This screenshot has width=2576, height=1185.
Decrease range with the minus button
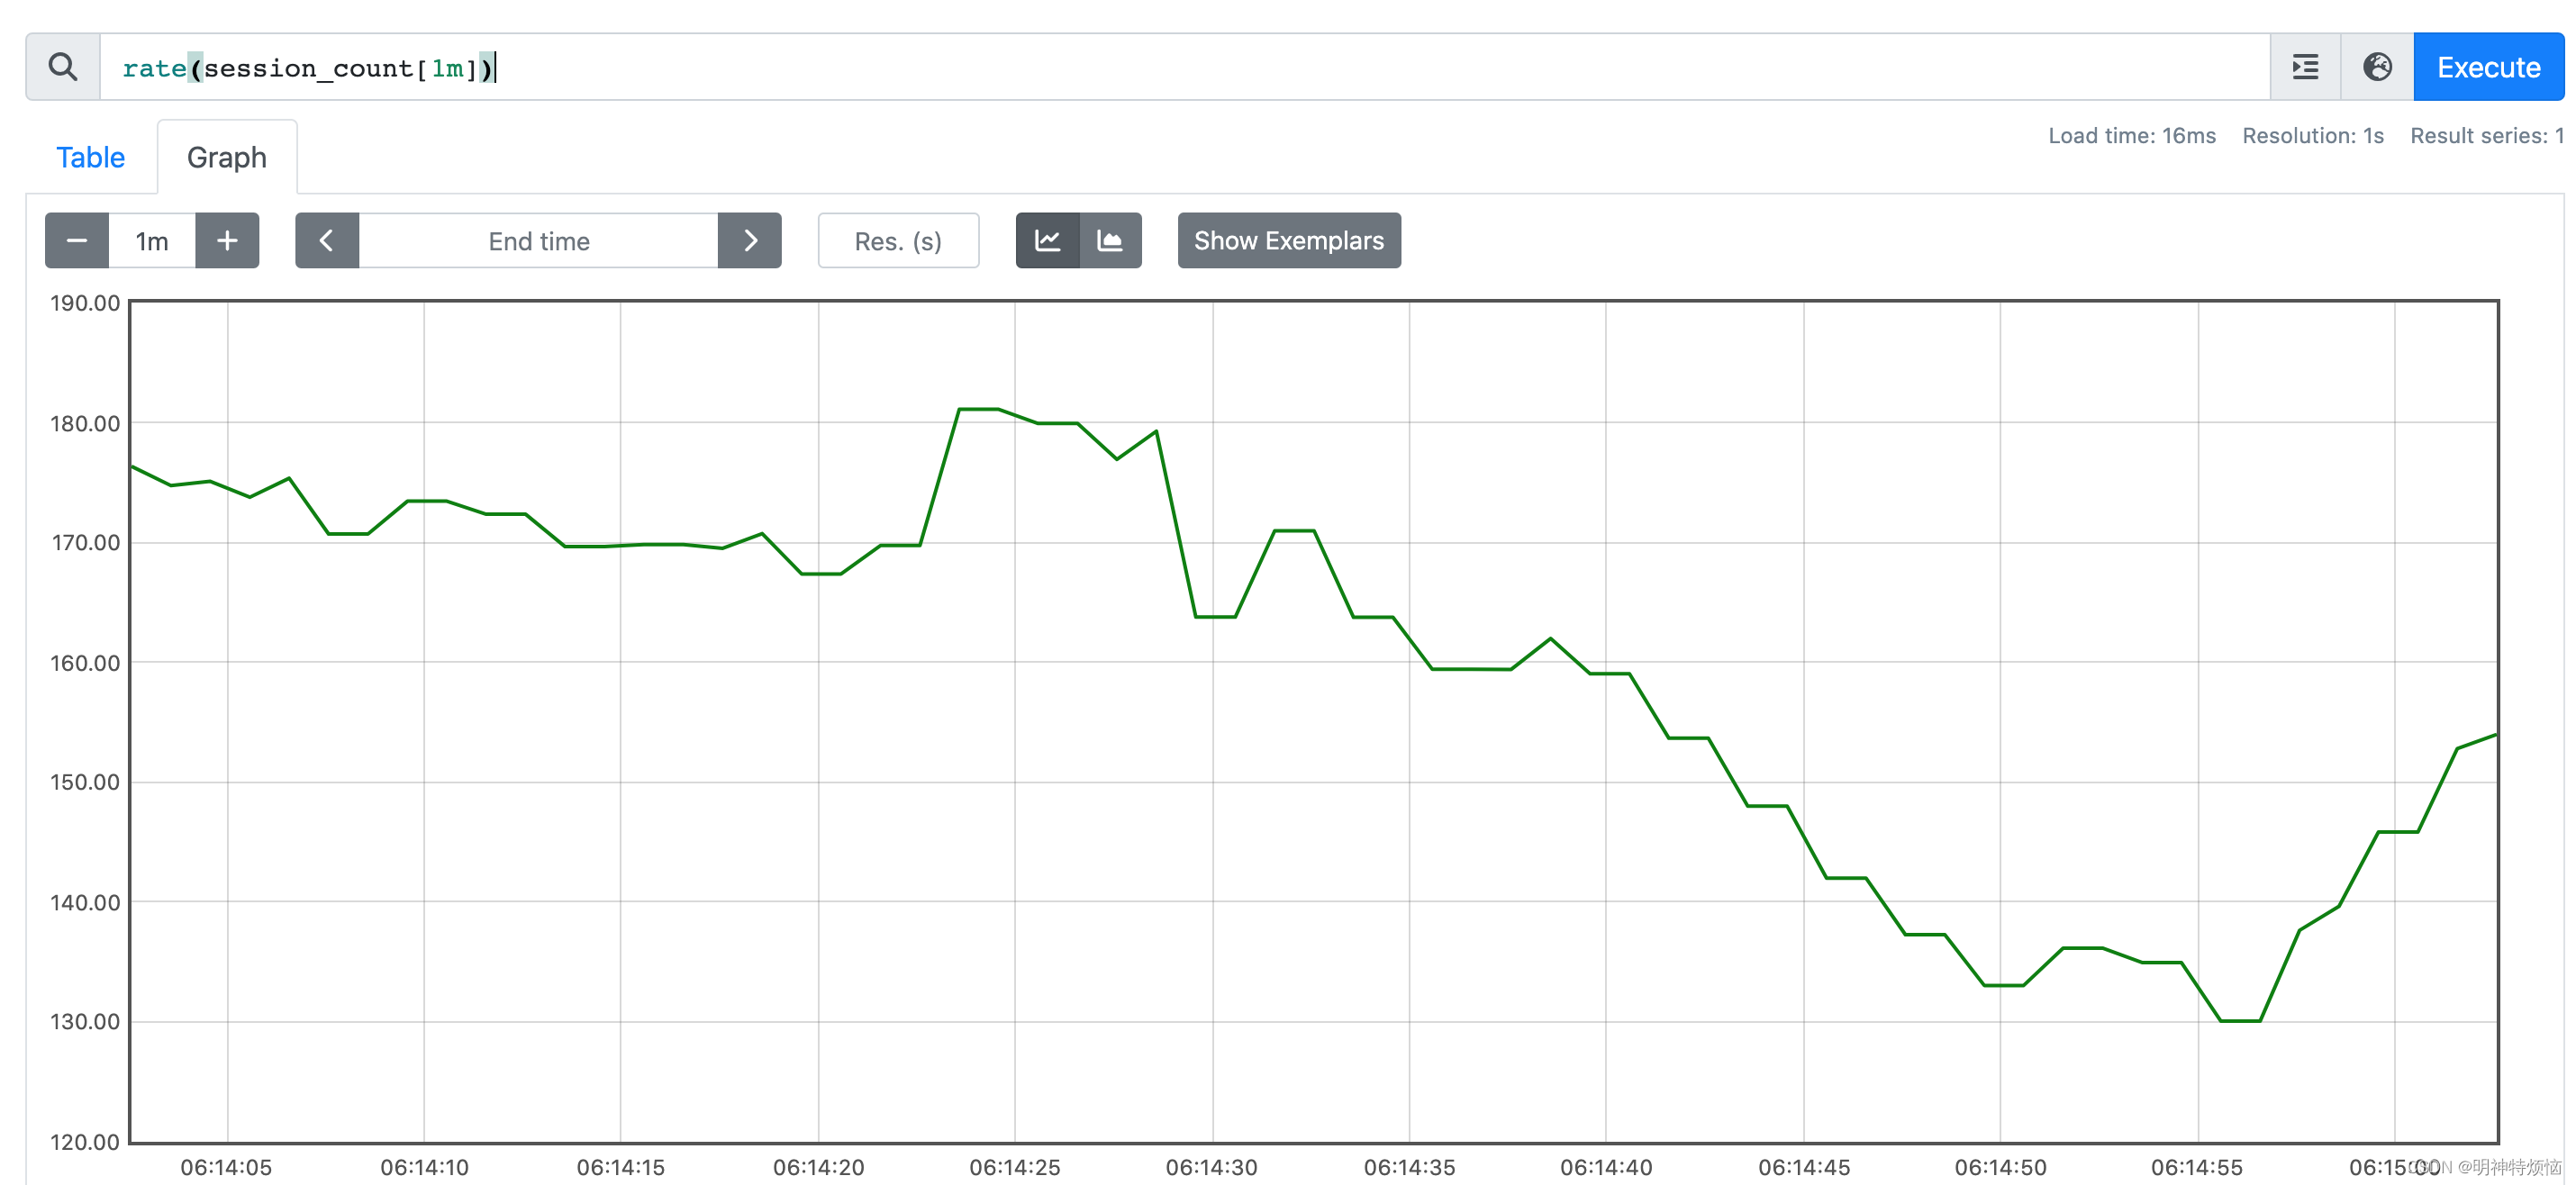pyautogui.click(x=77, y=240)
